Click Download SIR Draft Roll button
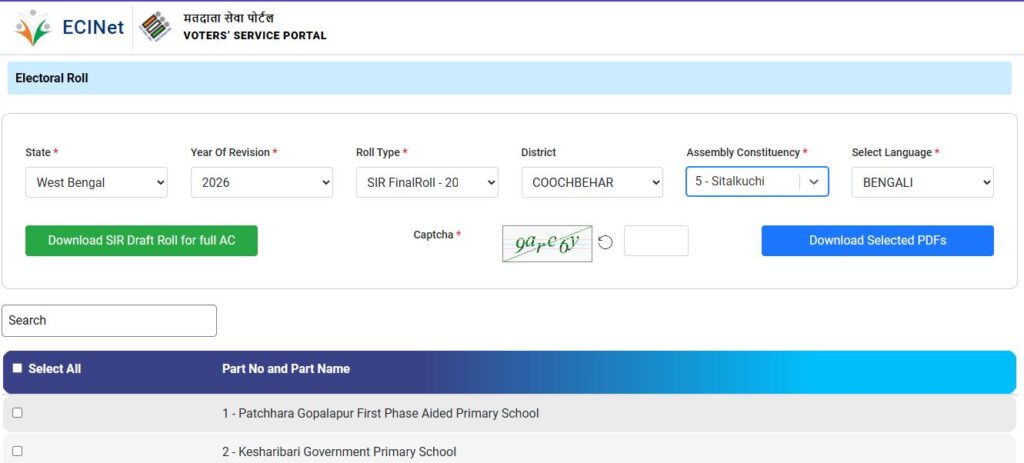This screenshot has width=1024, height=463. tap(141, 240)
